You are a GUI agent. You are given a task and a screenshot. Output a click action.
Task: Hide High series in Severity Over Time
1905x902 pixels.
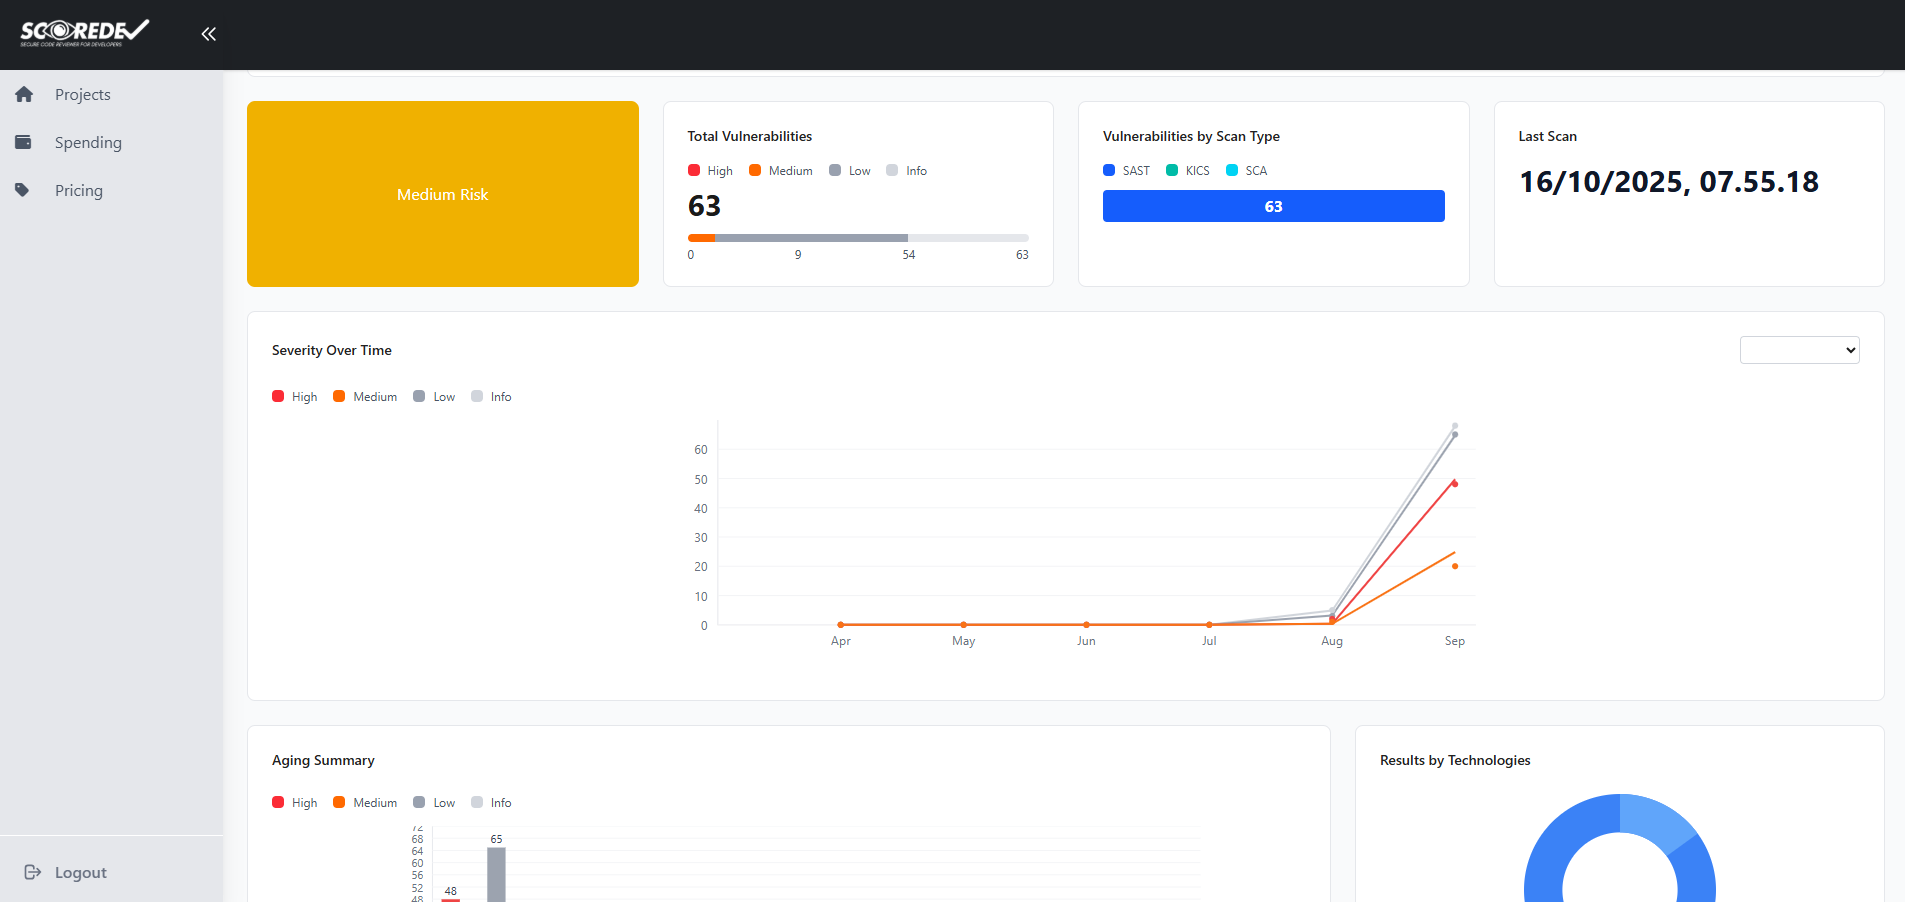294,397
